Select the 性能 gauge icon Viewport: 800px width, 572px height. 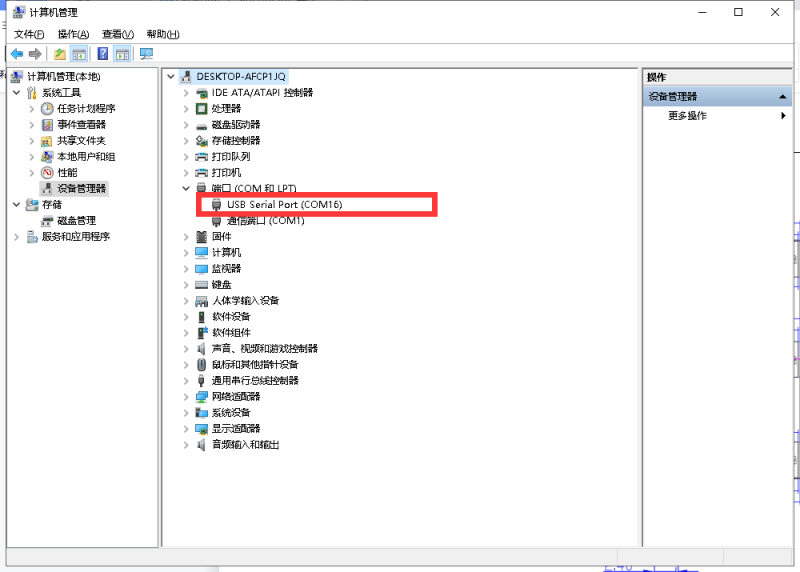(47, 172)
